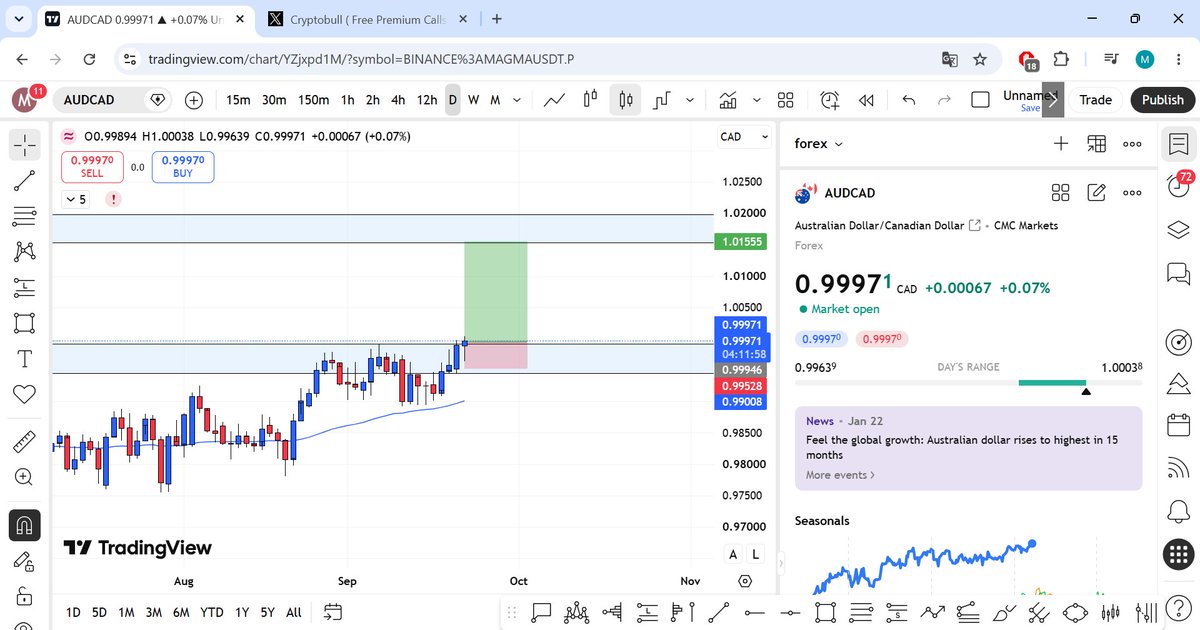Select the text annotation tool
1200x630 pixels.
pos(25,358)
